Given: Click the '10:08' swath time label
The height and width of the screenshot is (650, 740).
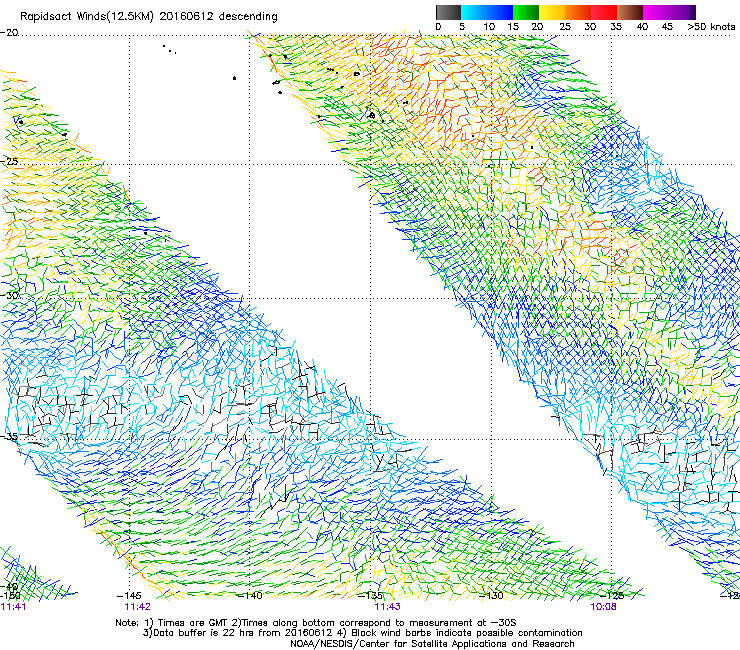Looking at the screenshot, I should pos(604,607).
